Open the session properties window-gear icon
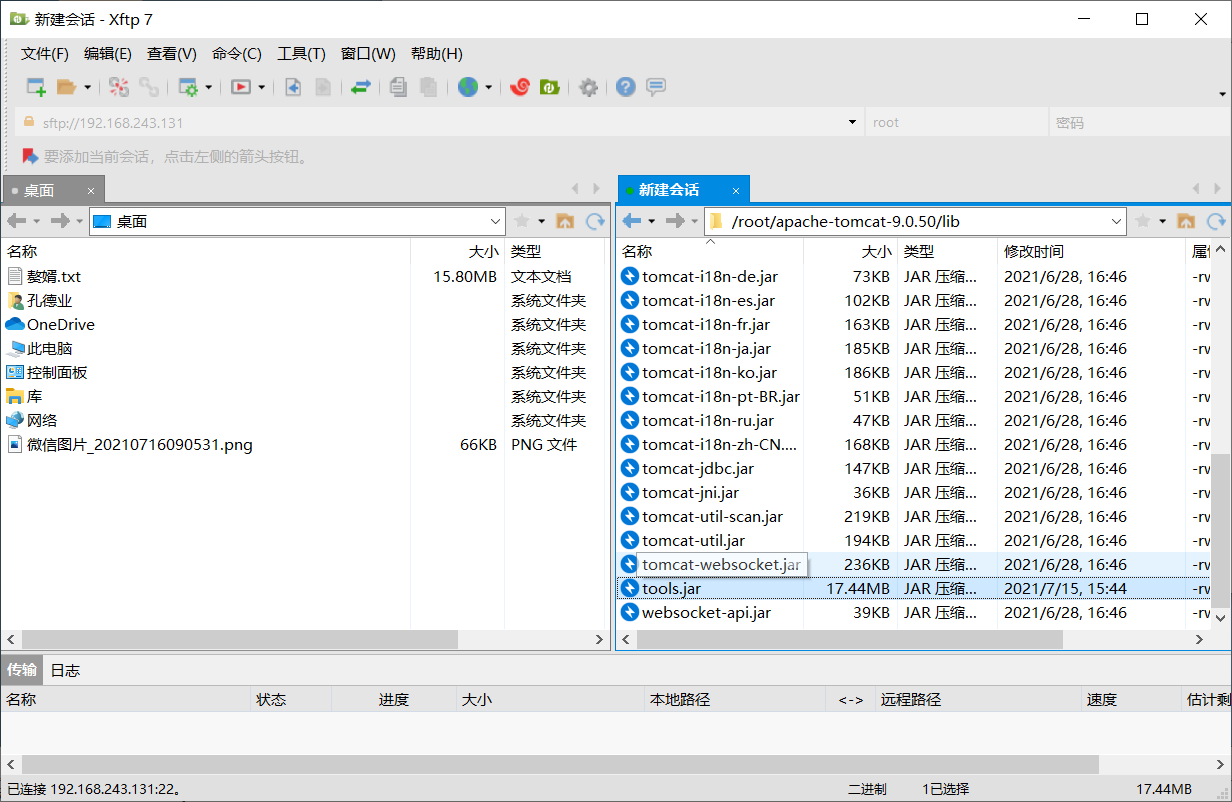The image size is (1232, 802). (x=188, y=87)
